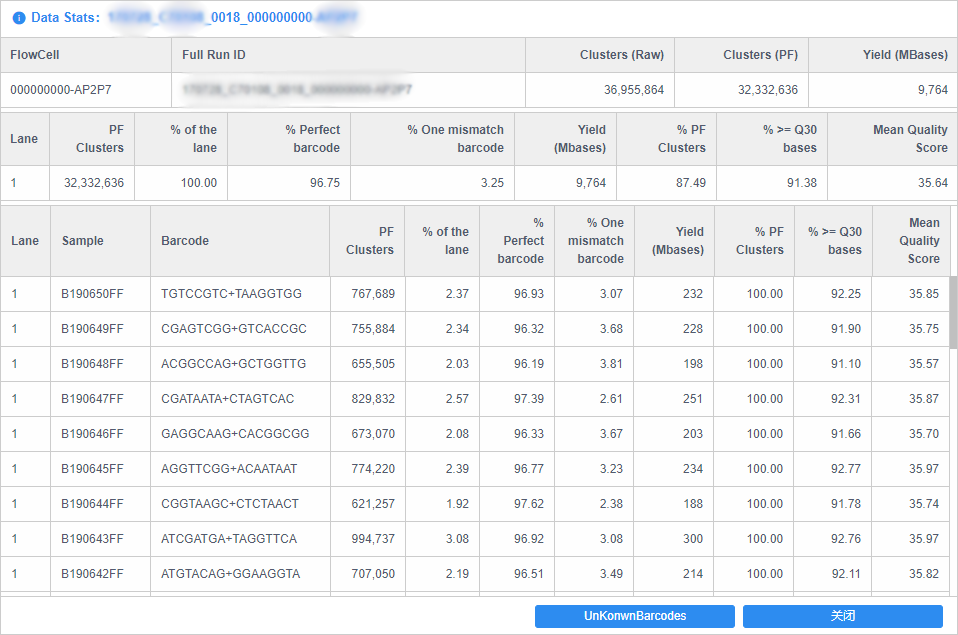Open the UnKonwnBarcodes button
This screenshot has width=958, height=635.
pos(635,616)
